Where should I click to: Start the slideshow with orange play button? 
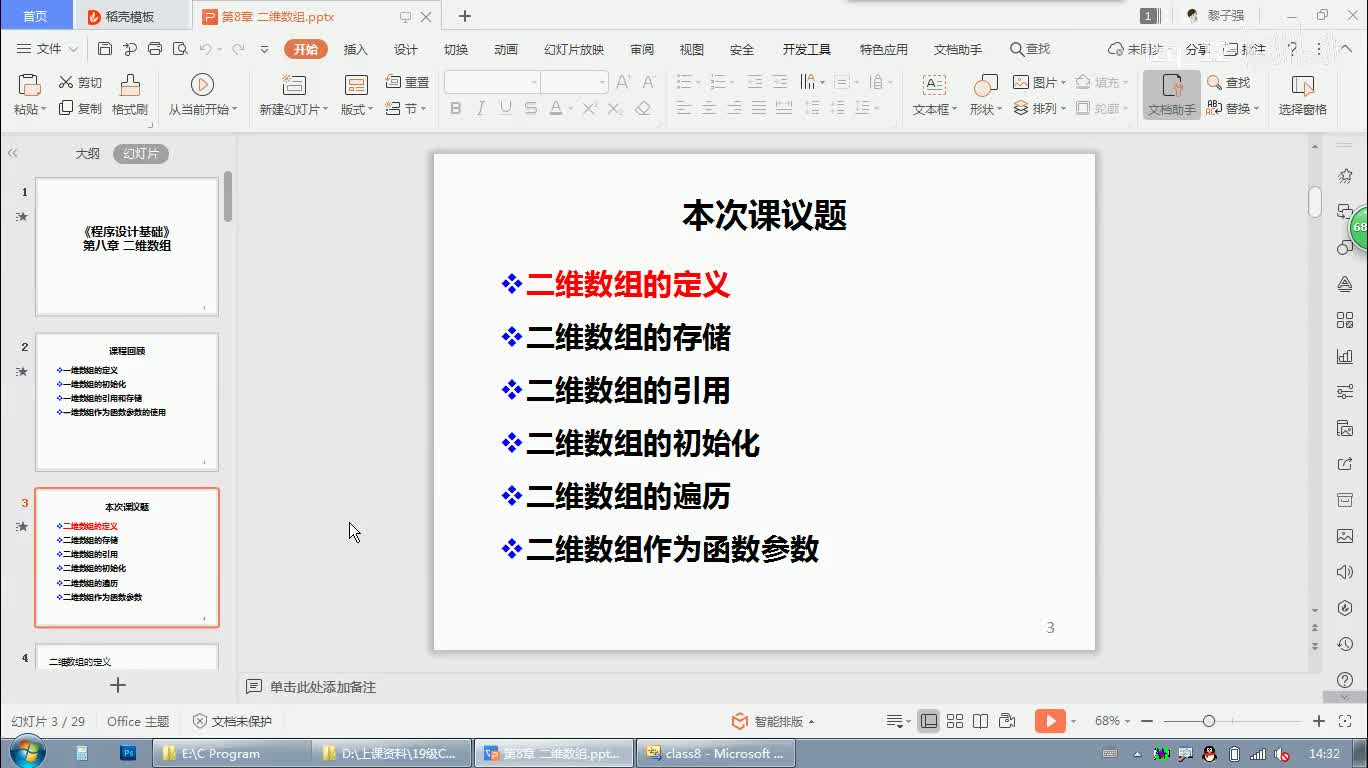(1049, 721)
